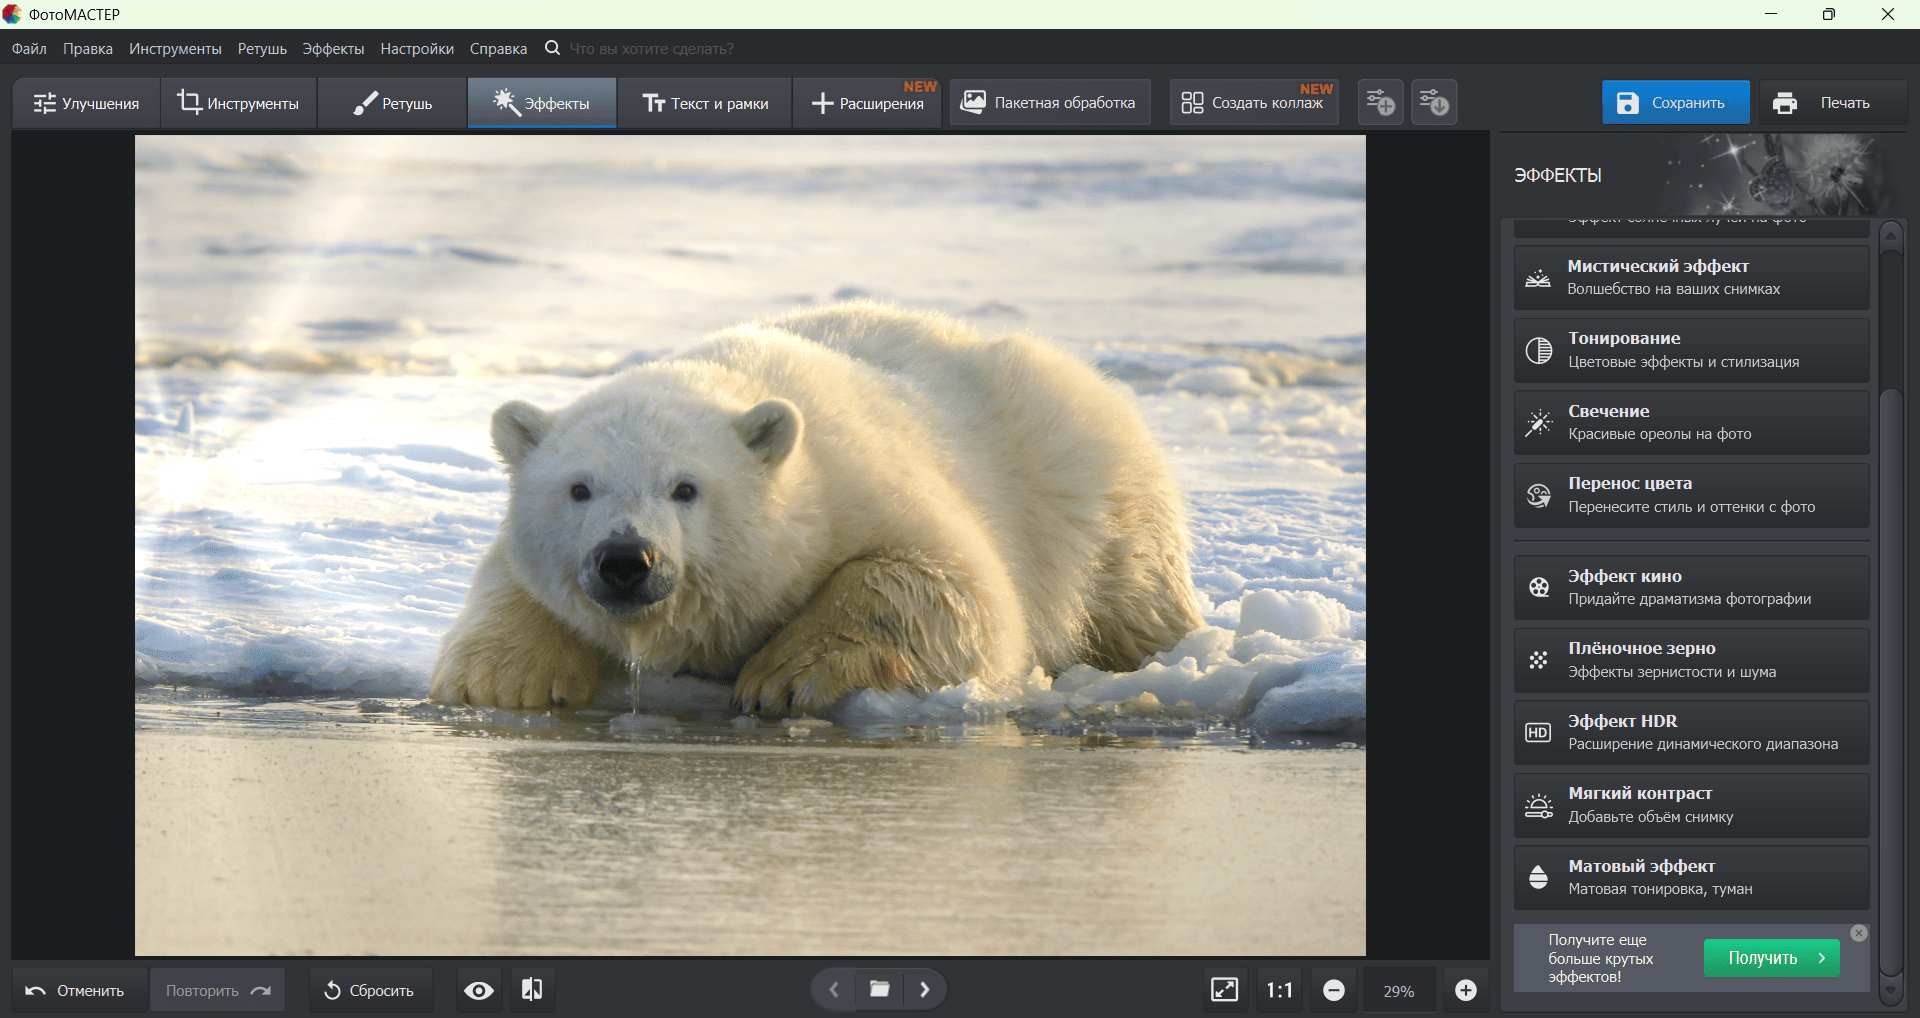Open the Текст и рамки tab
This screenshot has width=1920, height=1018.
point(704,102)
